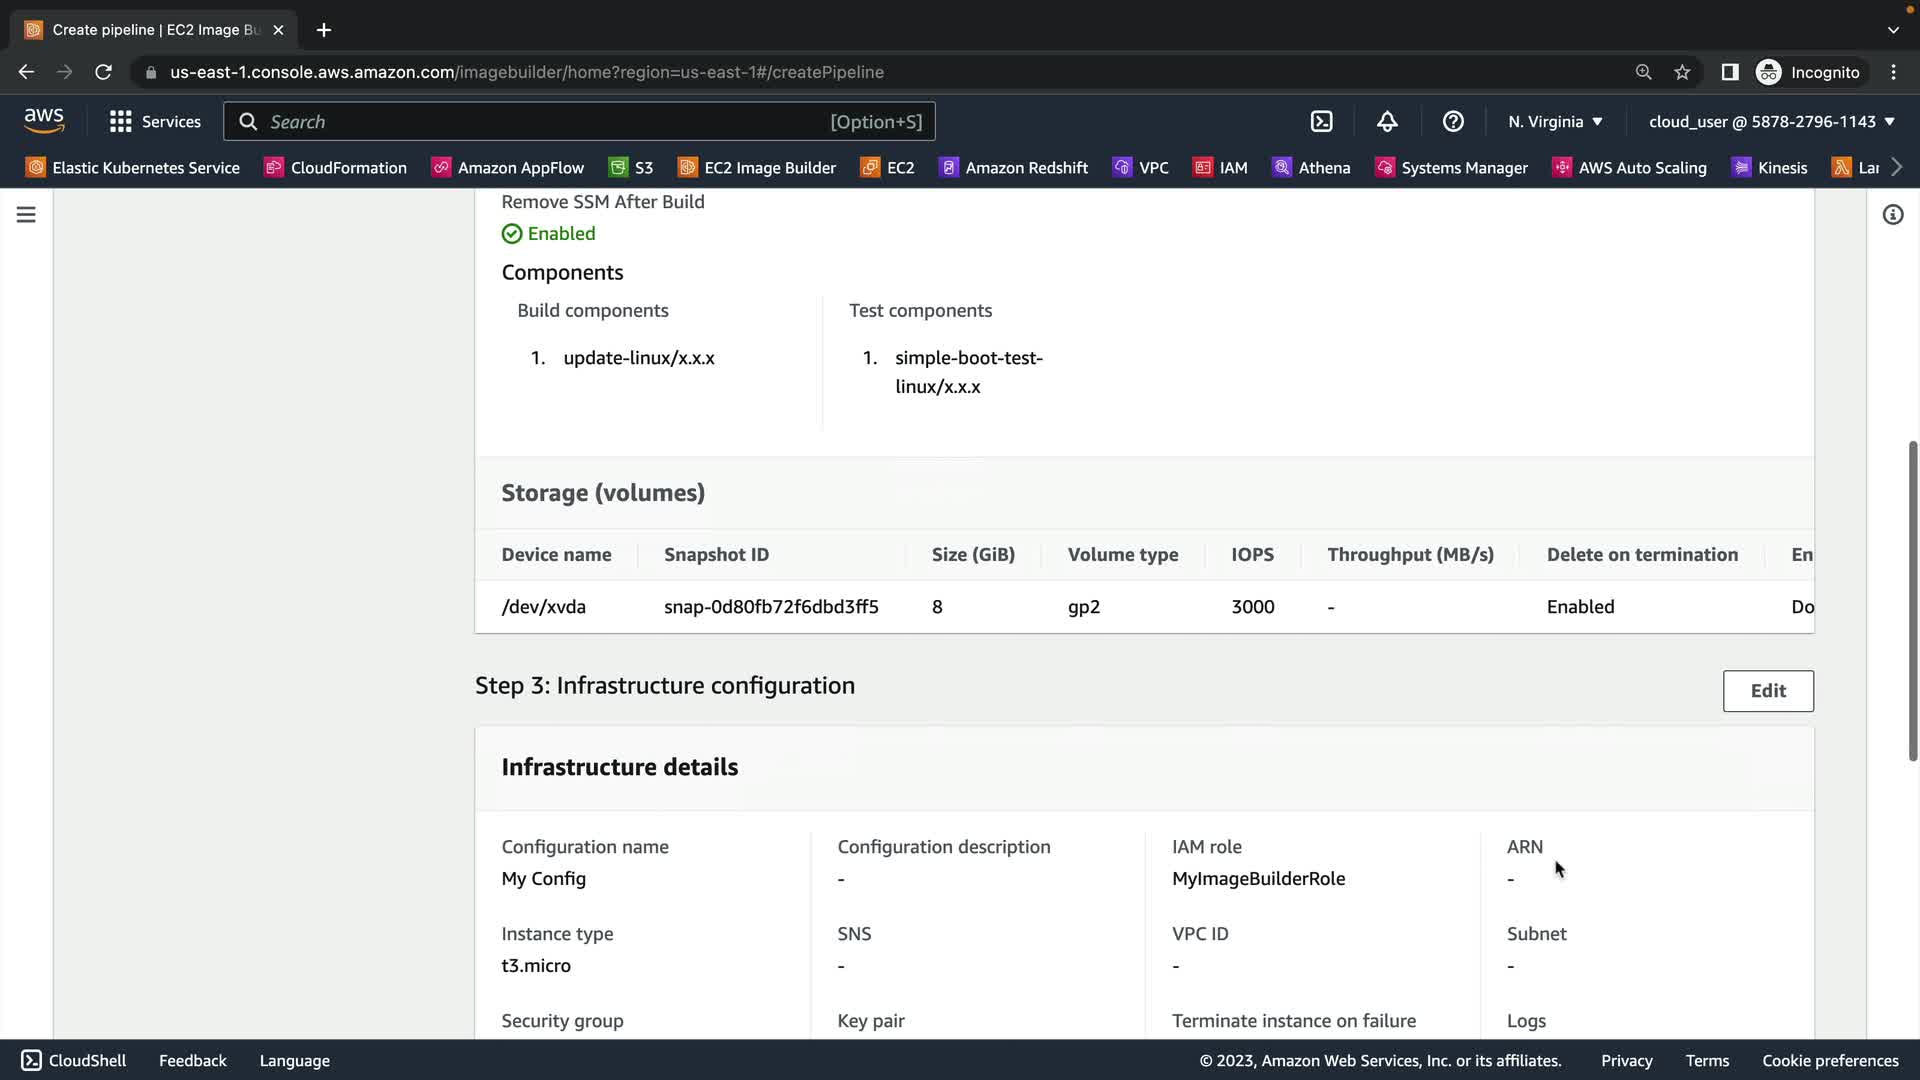The image size is (1920, 1080).
Task: Click Edit for Step 3 Infrastructure configuration
Action: pyautogui.click(x=1767, y=691)
